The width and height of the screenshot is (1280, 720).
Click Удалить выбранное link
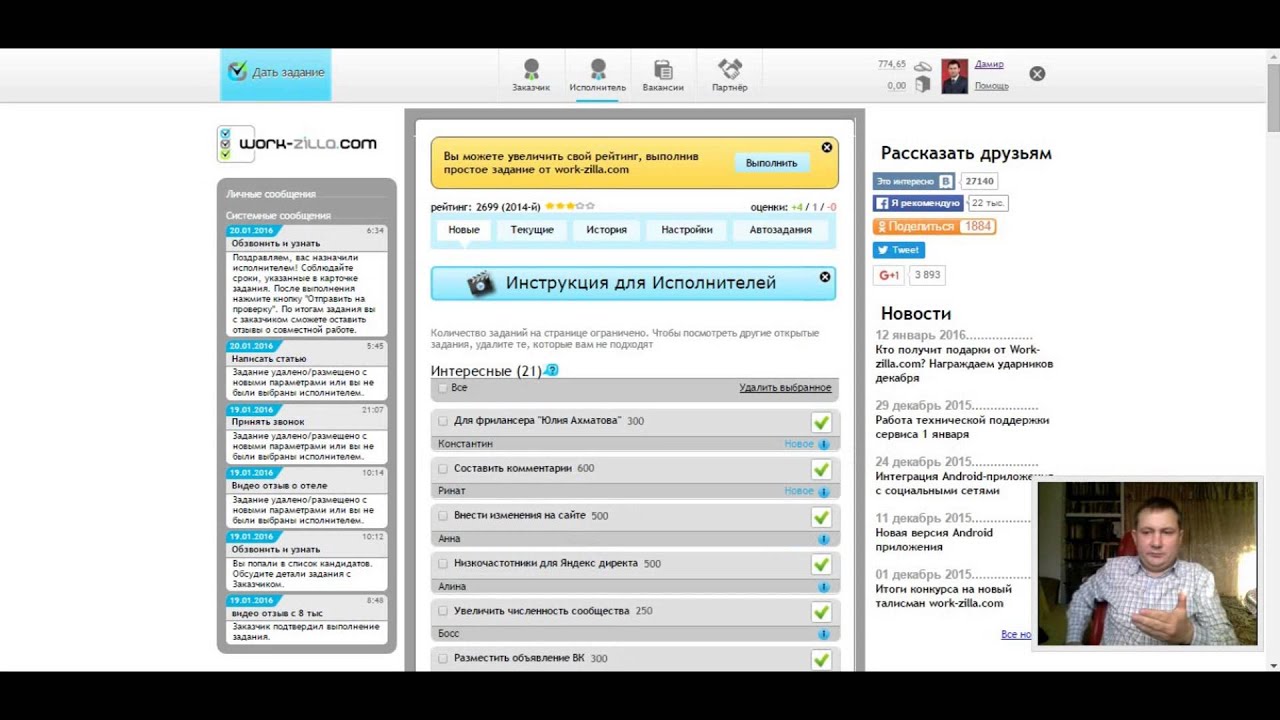[x=785, y=388]
